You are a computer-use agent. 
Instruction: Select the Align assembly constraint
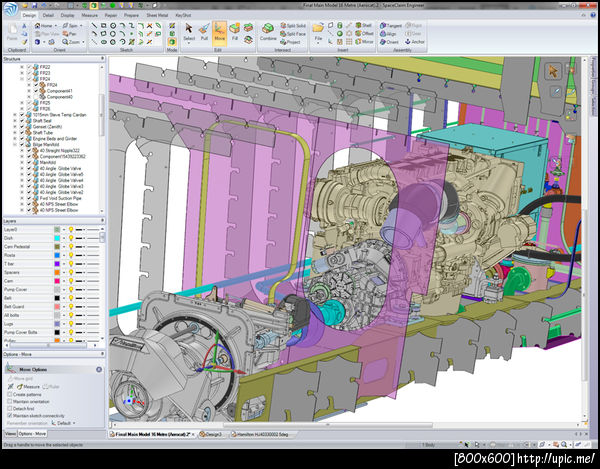[x=388, y=34]
